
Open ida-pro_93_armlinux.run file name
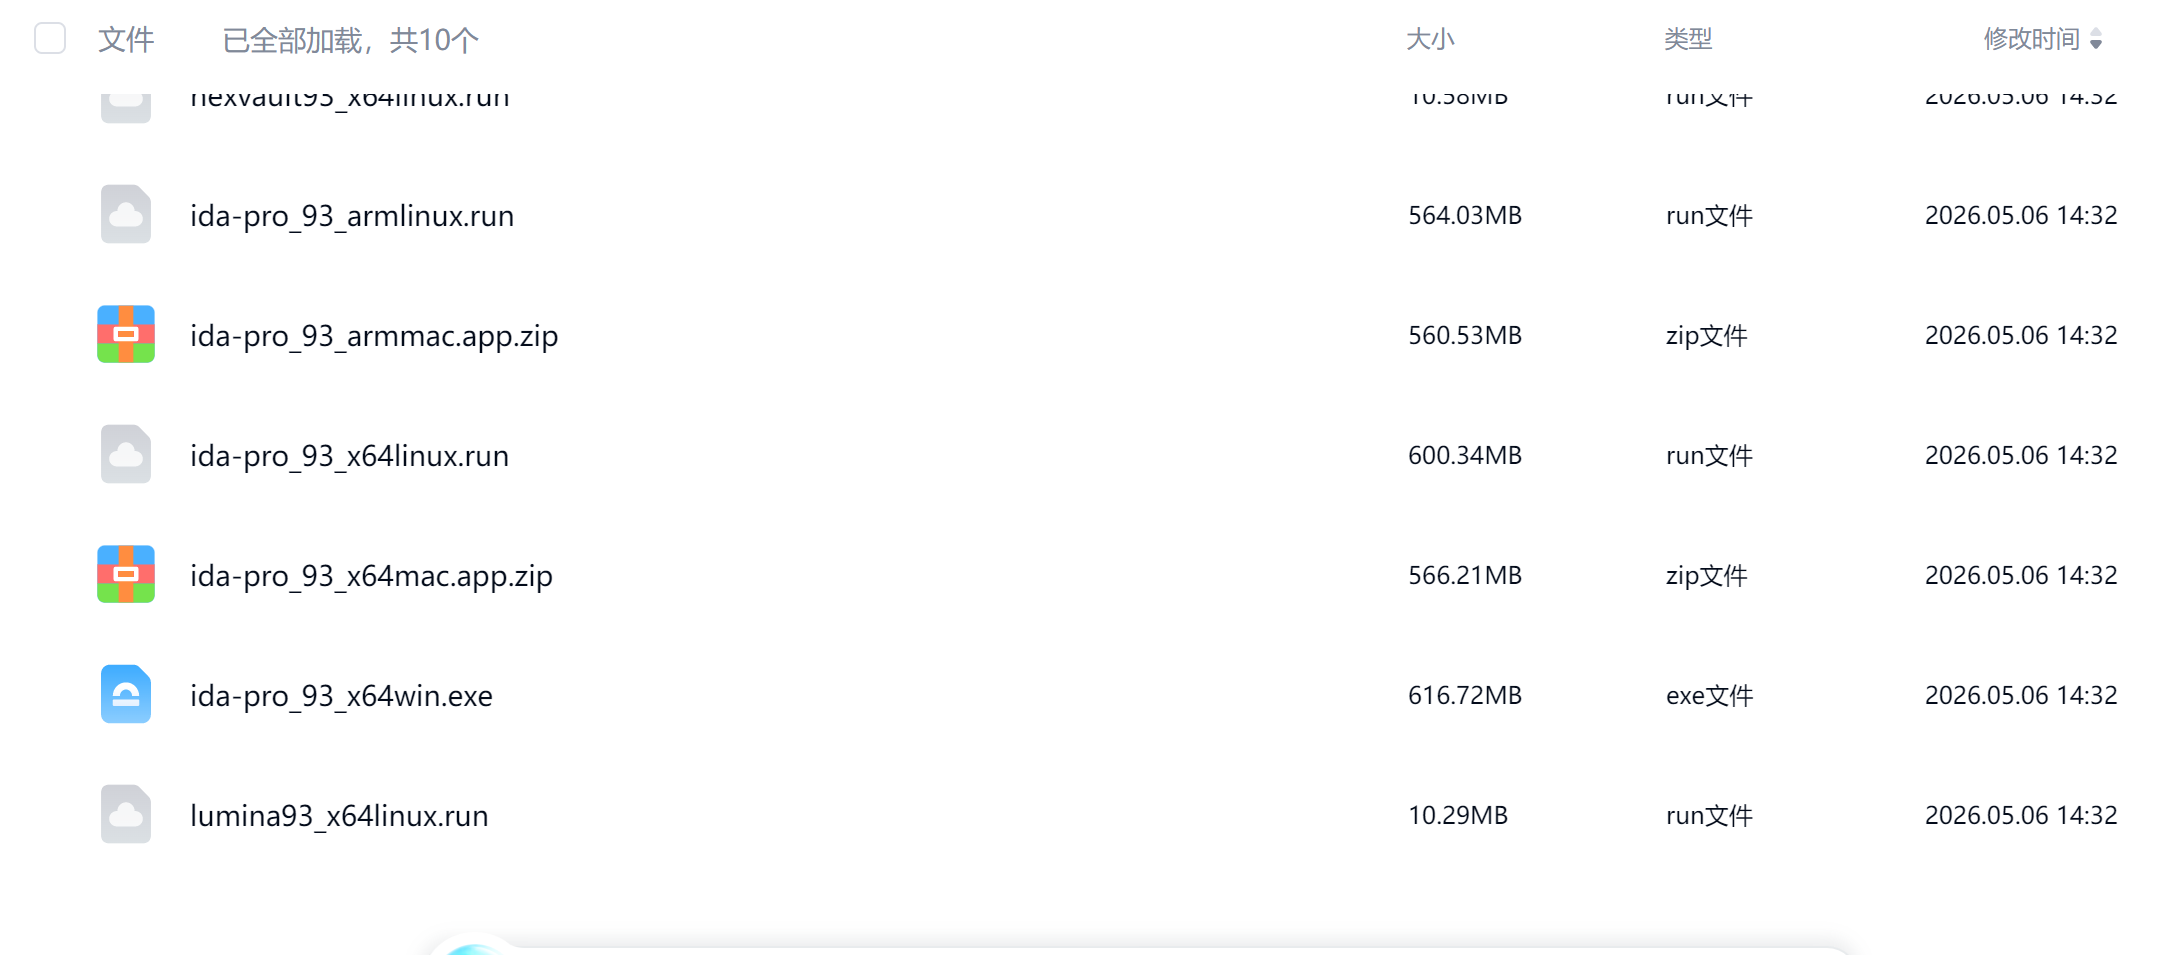pos(352,216)
